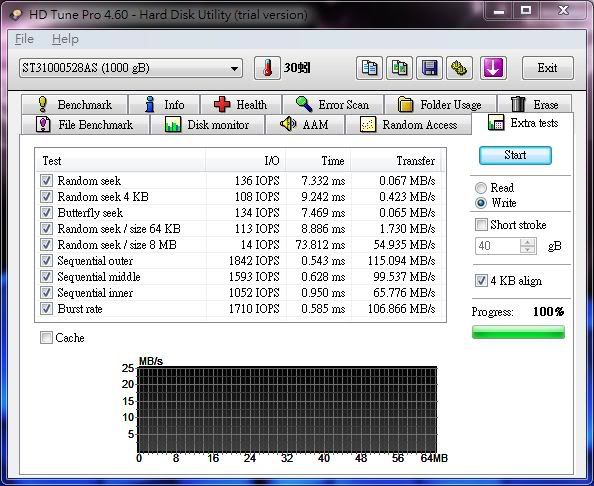Uncheck the Sequential middle test

(x=46, y=277)
